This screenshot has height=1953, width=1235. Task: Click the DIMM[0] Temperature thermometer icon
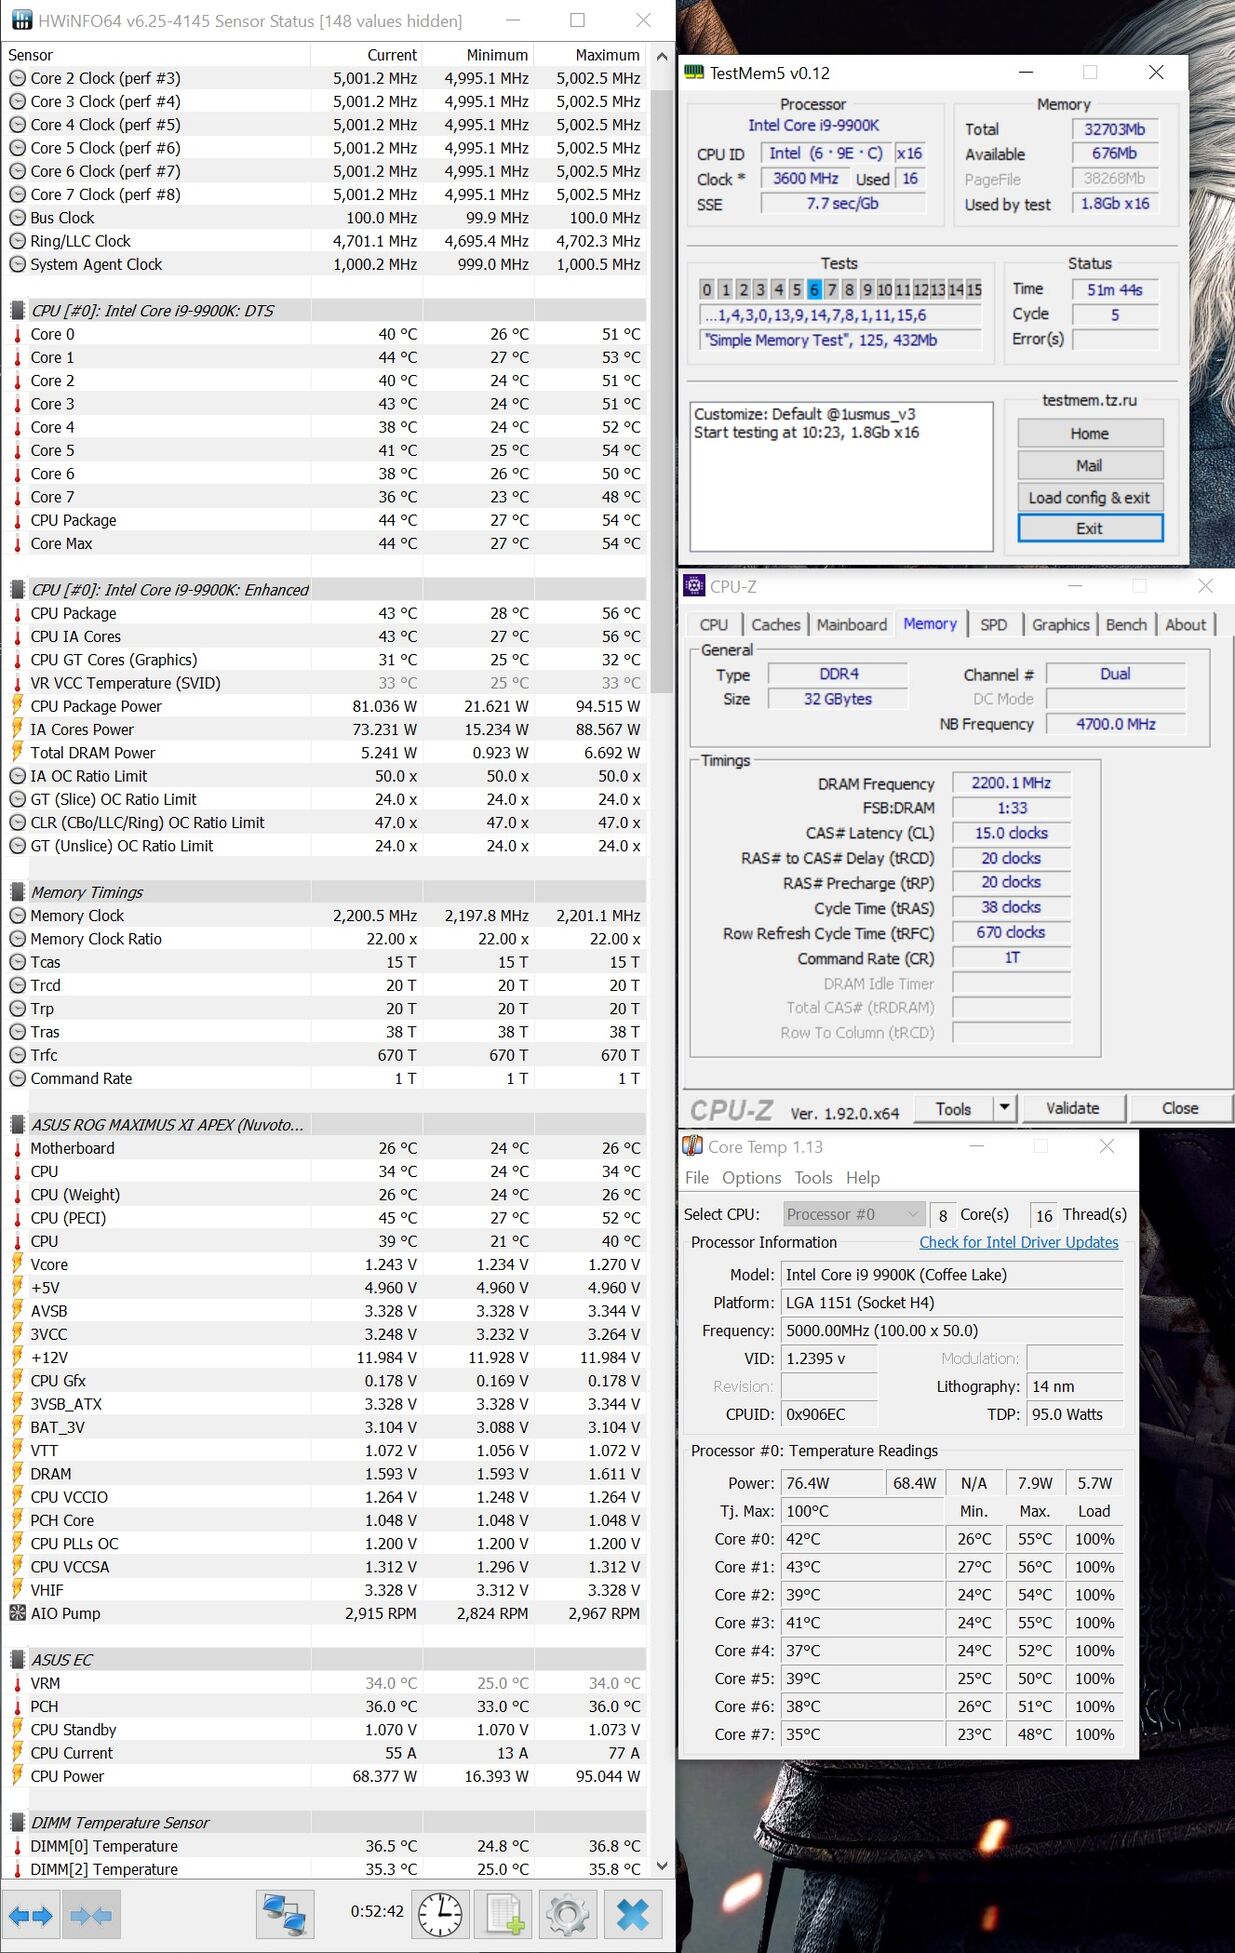click(17, 1846)
